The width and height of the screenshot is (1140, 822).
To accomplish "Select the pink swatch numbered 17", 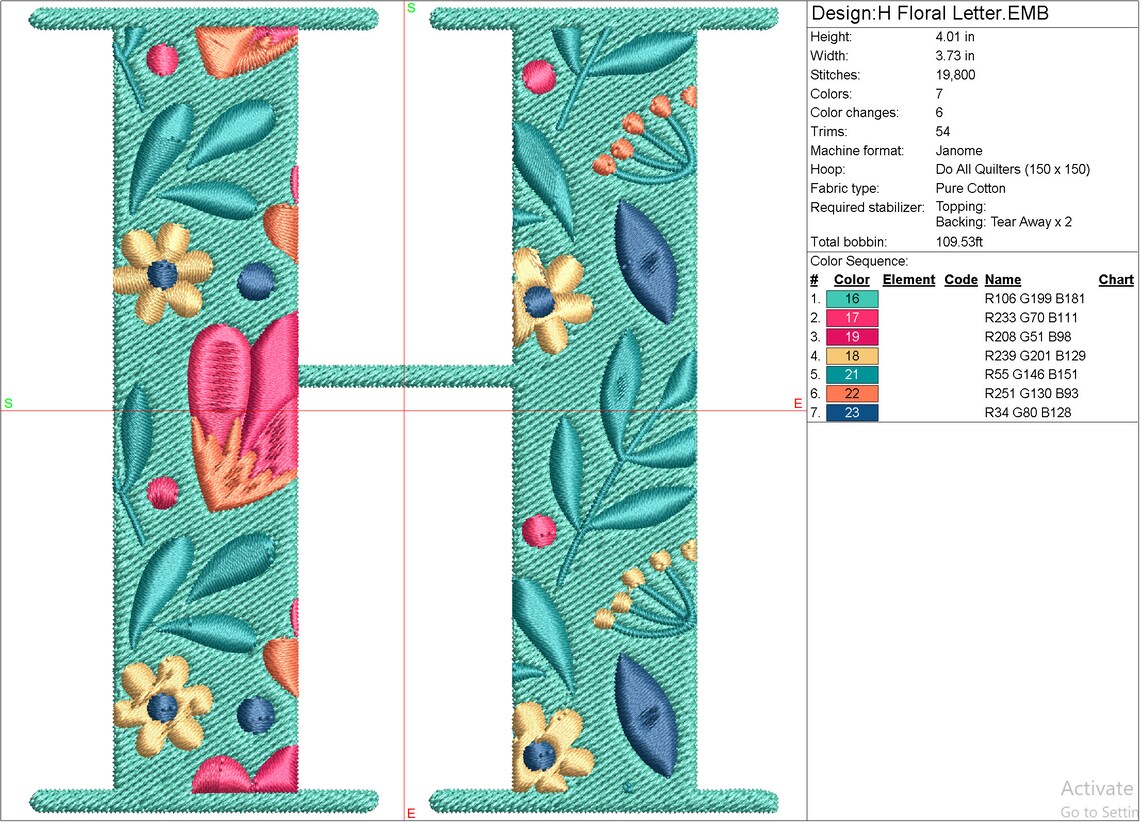I will [851, 317].
